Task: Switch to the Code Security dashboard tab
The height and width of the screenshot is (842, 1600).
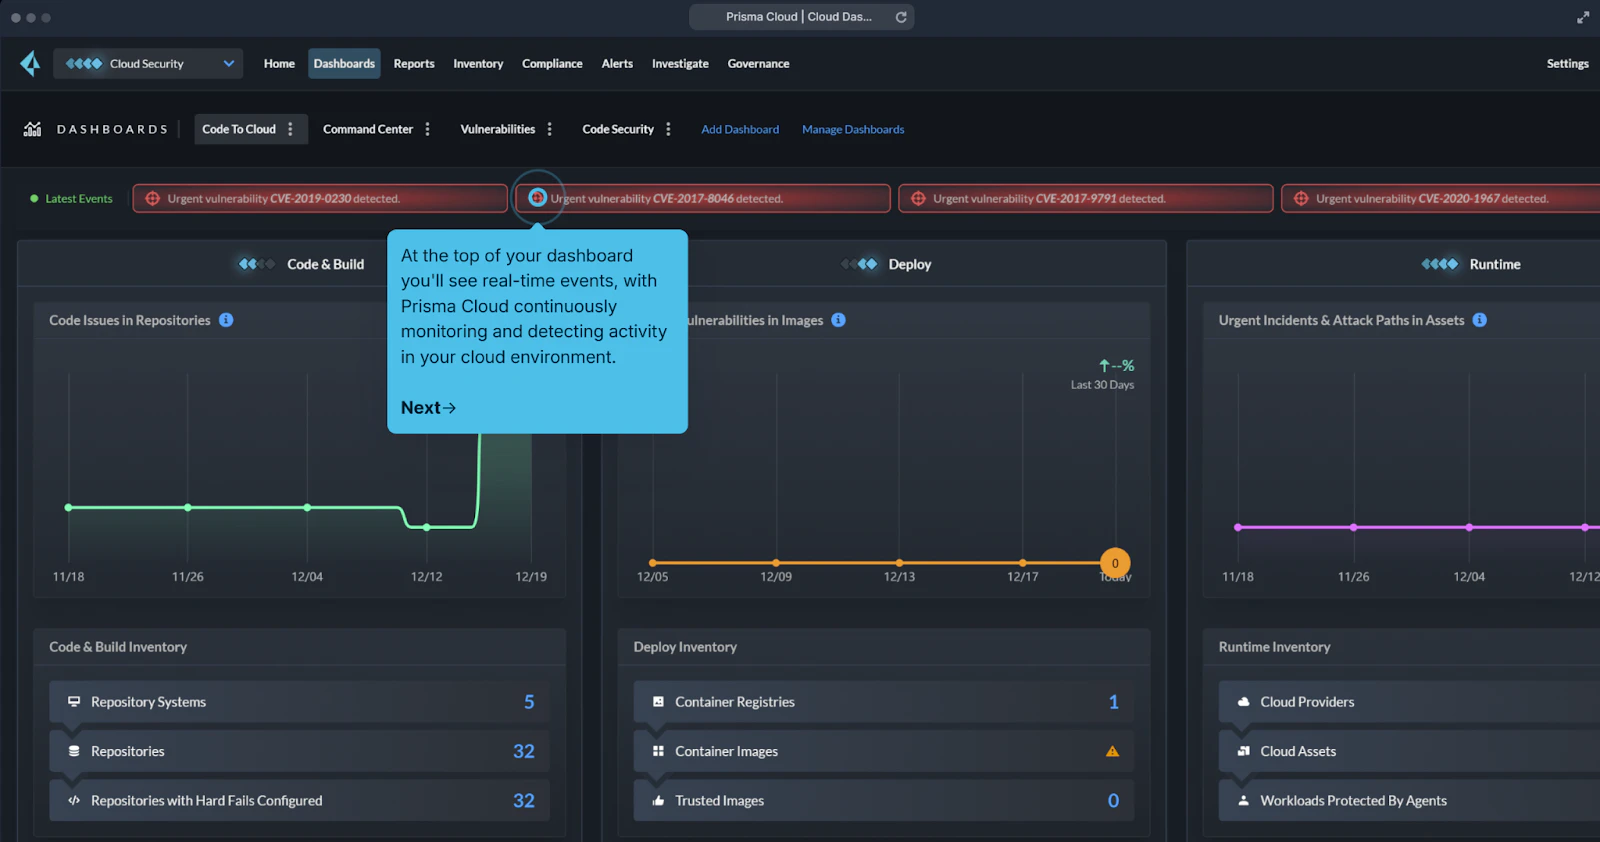Action: pos(618,129)
